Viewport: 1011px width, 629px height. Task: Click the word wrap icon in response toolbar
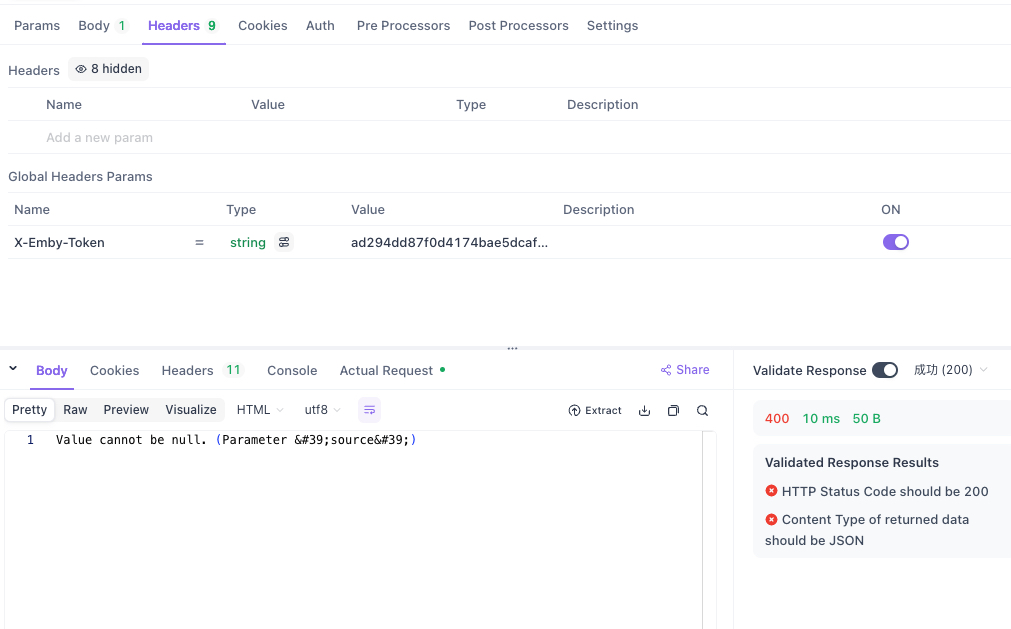coord(369,410)
